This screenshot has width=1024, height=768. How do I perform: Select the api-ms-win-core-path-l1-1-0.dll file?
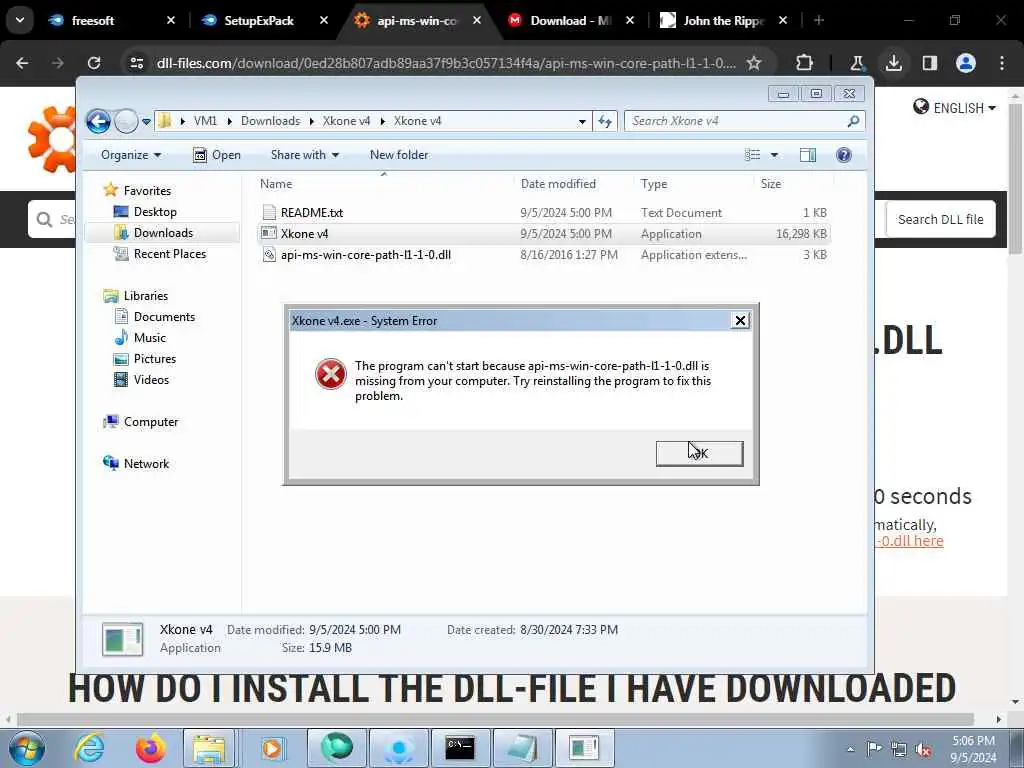pos(544,255)
